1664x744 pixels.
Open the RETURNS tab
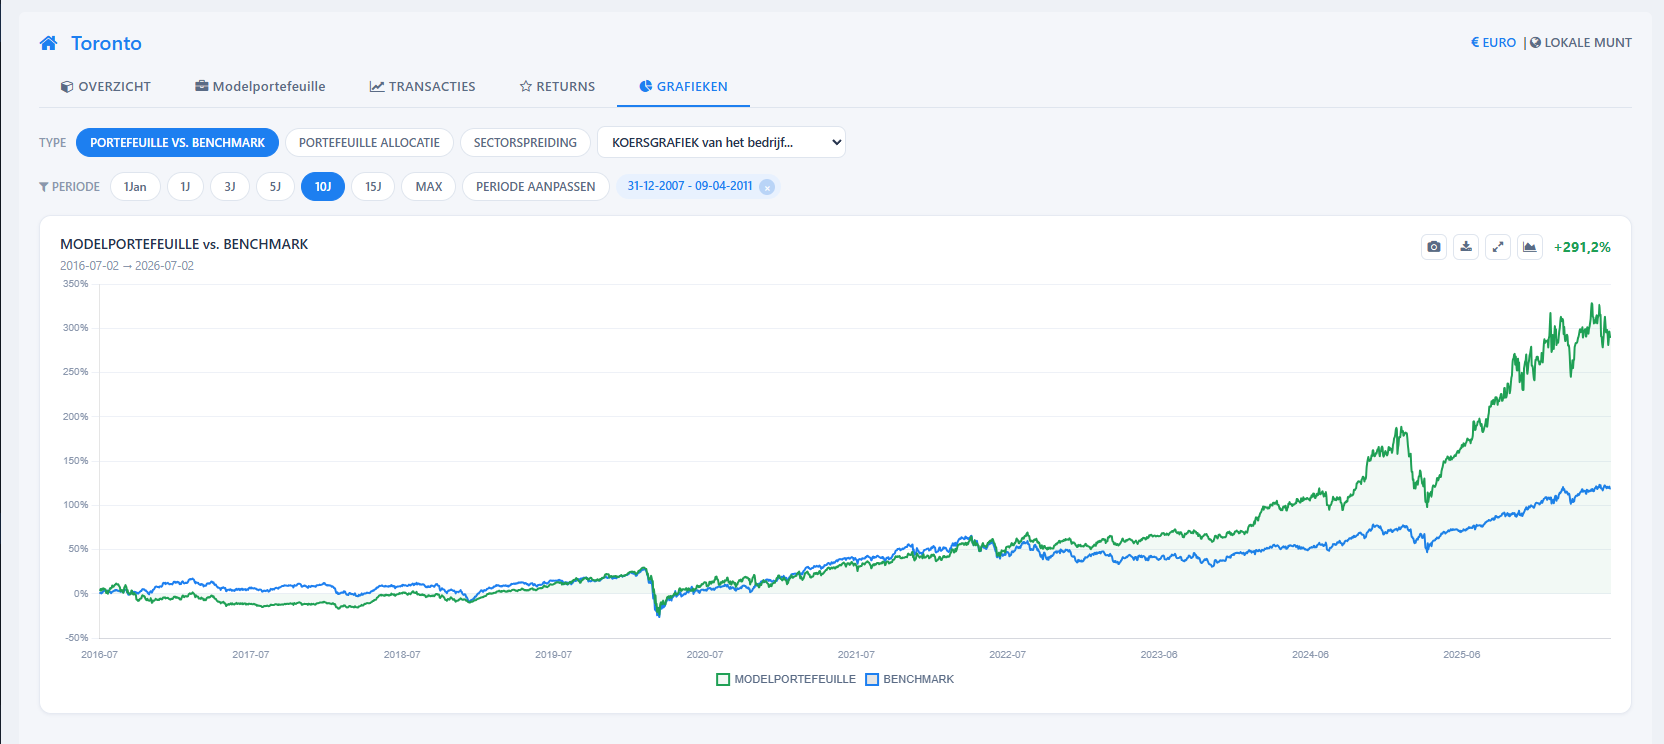coord(557,87)
